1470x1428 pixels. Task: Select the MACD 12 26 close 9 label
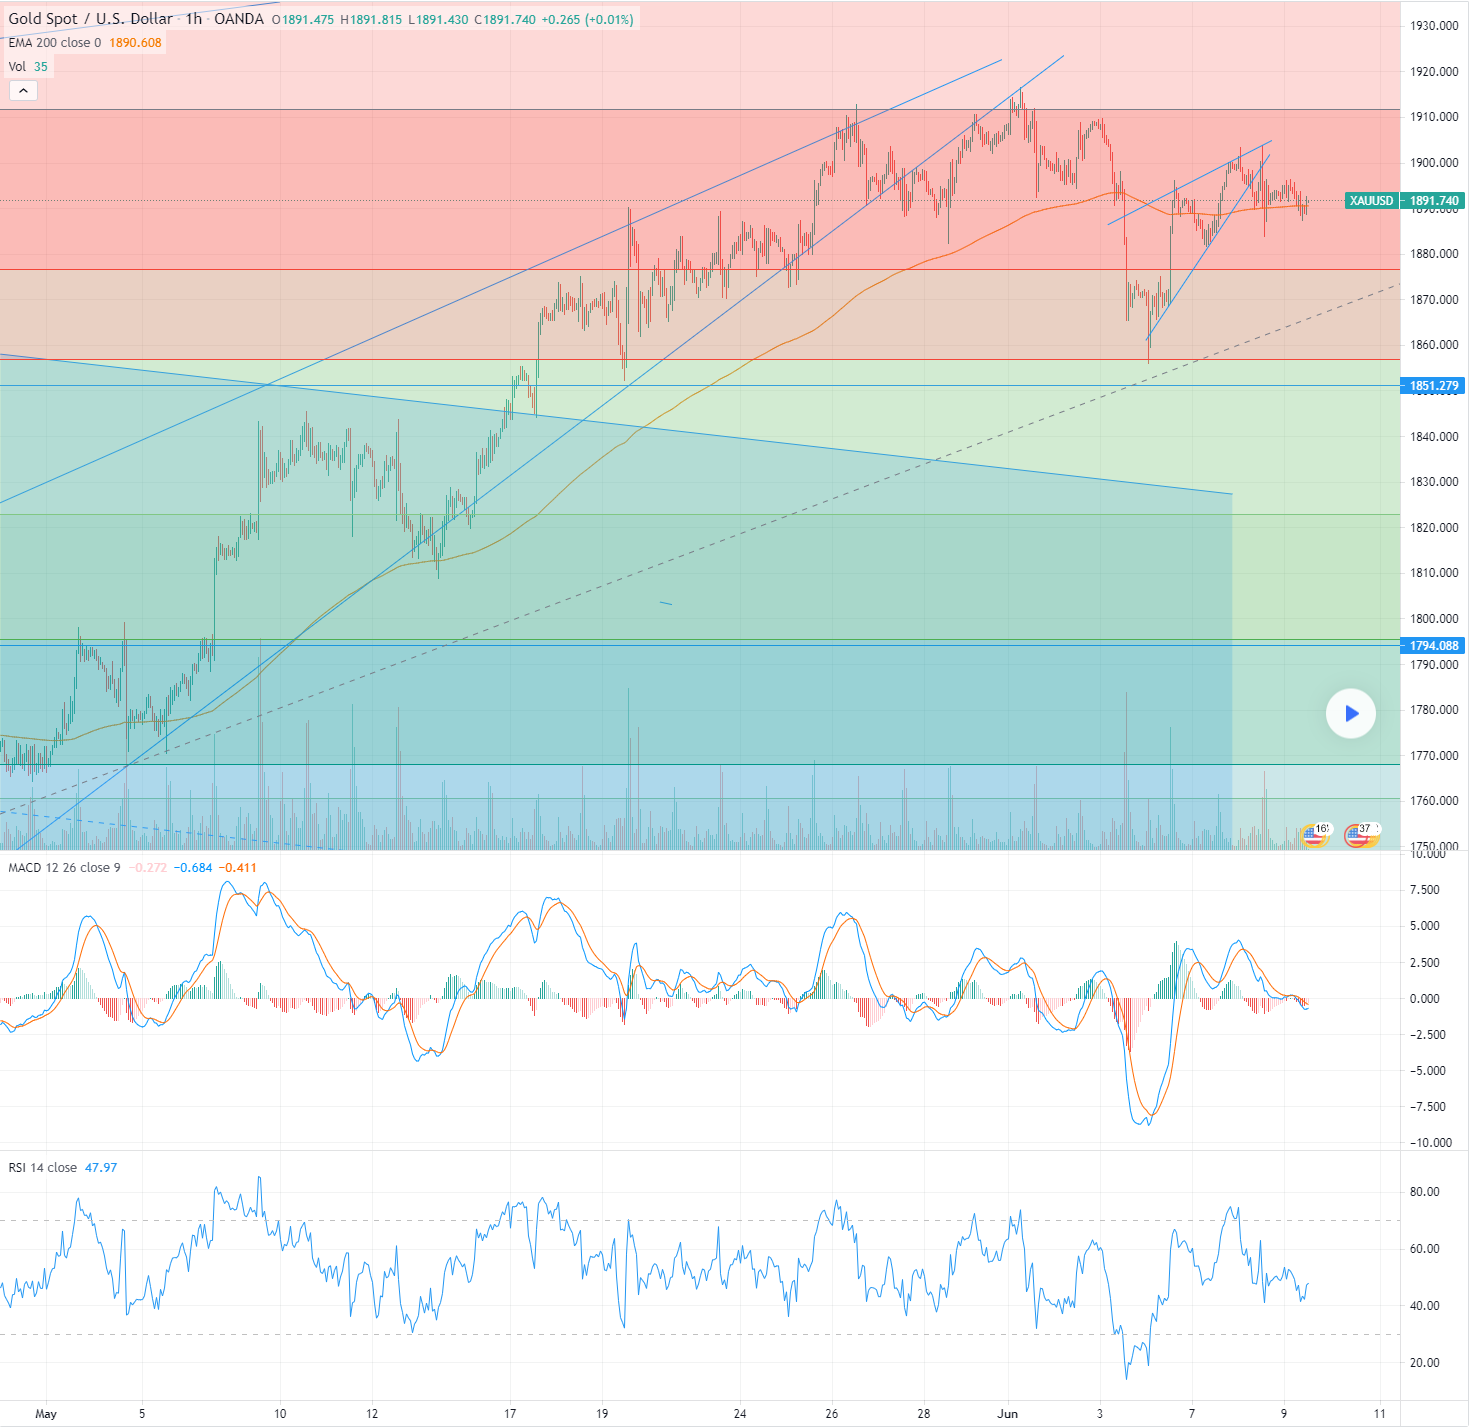(64, 868)
